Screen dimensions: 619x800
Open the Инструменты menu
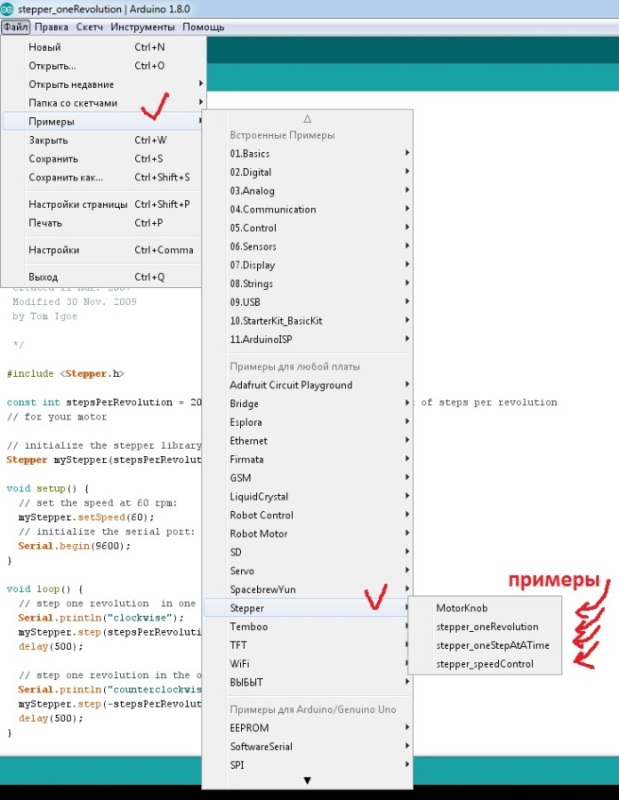(x=140, y=27)
